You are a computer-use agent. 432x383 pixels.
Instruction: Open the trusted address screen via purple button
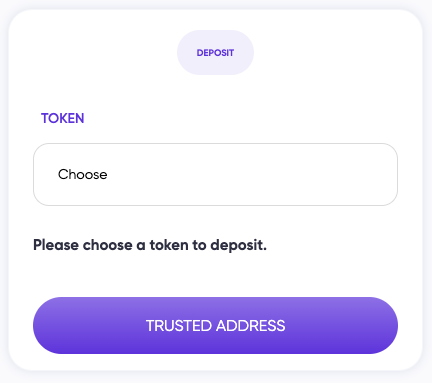click(215, 325)
